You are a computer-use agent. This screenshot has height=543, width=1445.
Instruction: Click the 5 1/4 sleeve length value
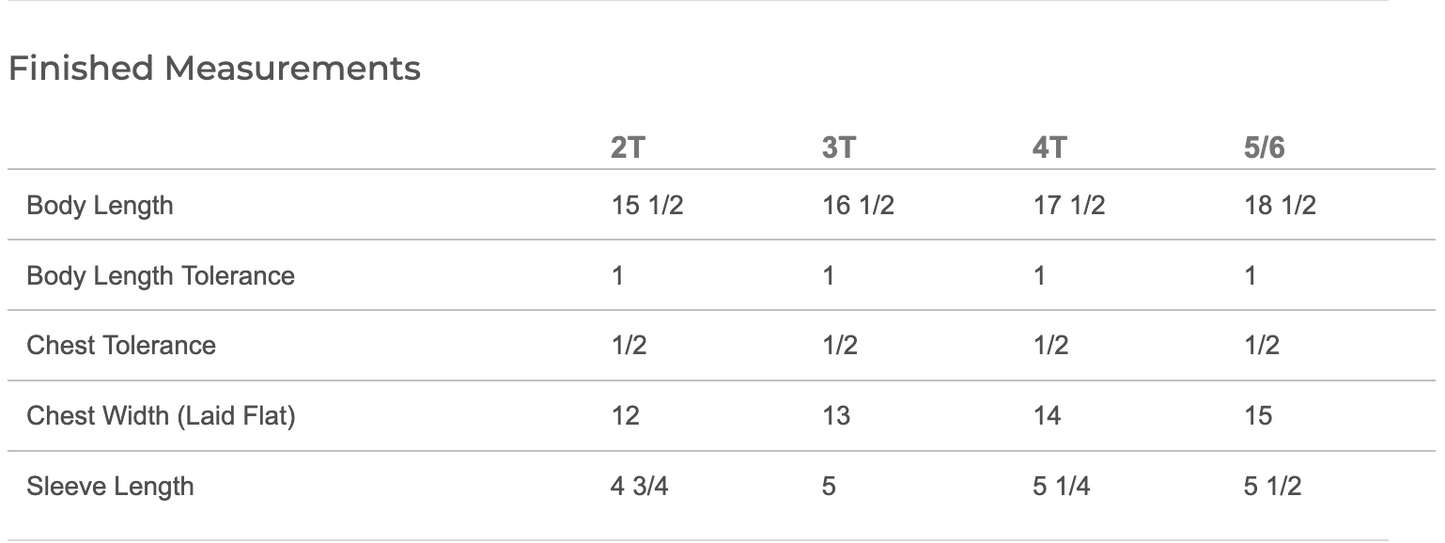[x=1062, y=486]
